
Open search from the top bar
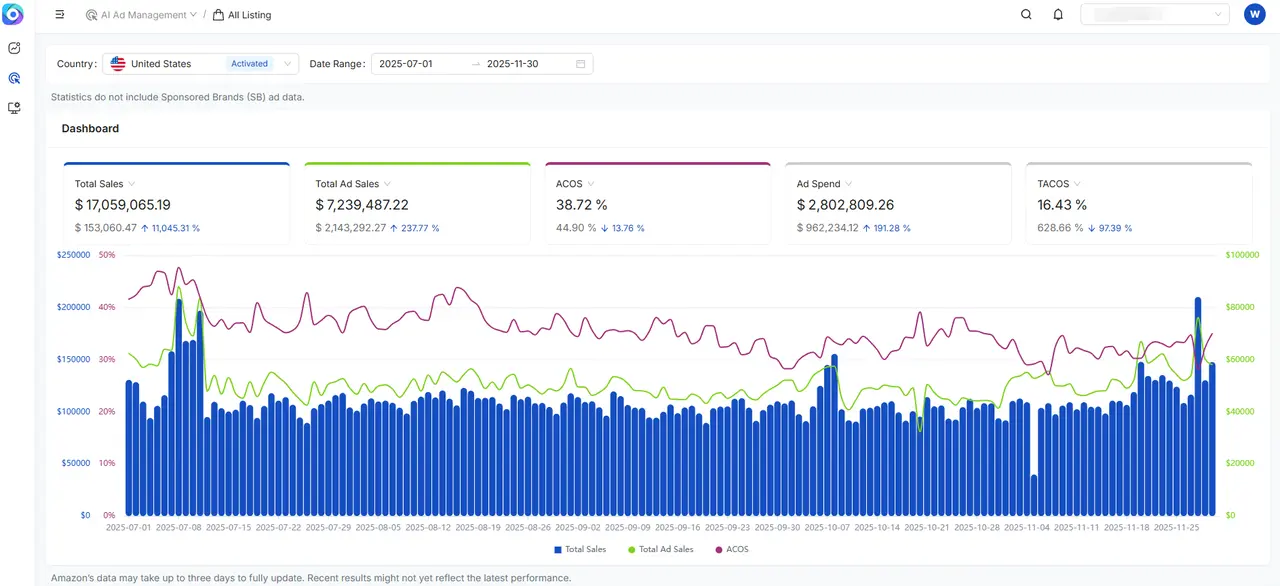point(1026,14)
